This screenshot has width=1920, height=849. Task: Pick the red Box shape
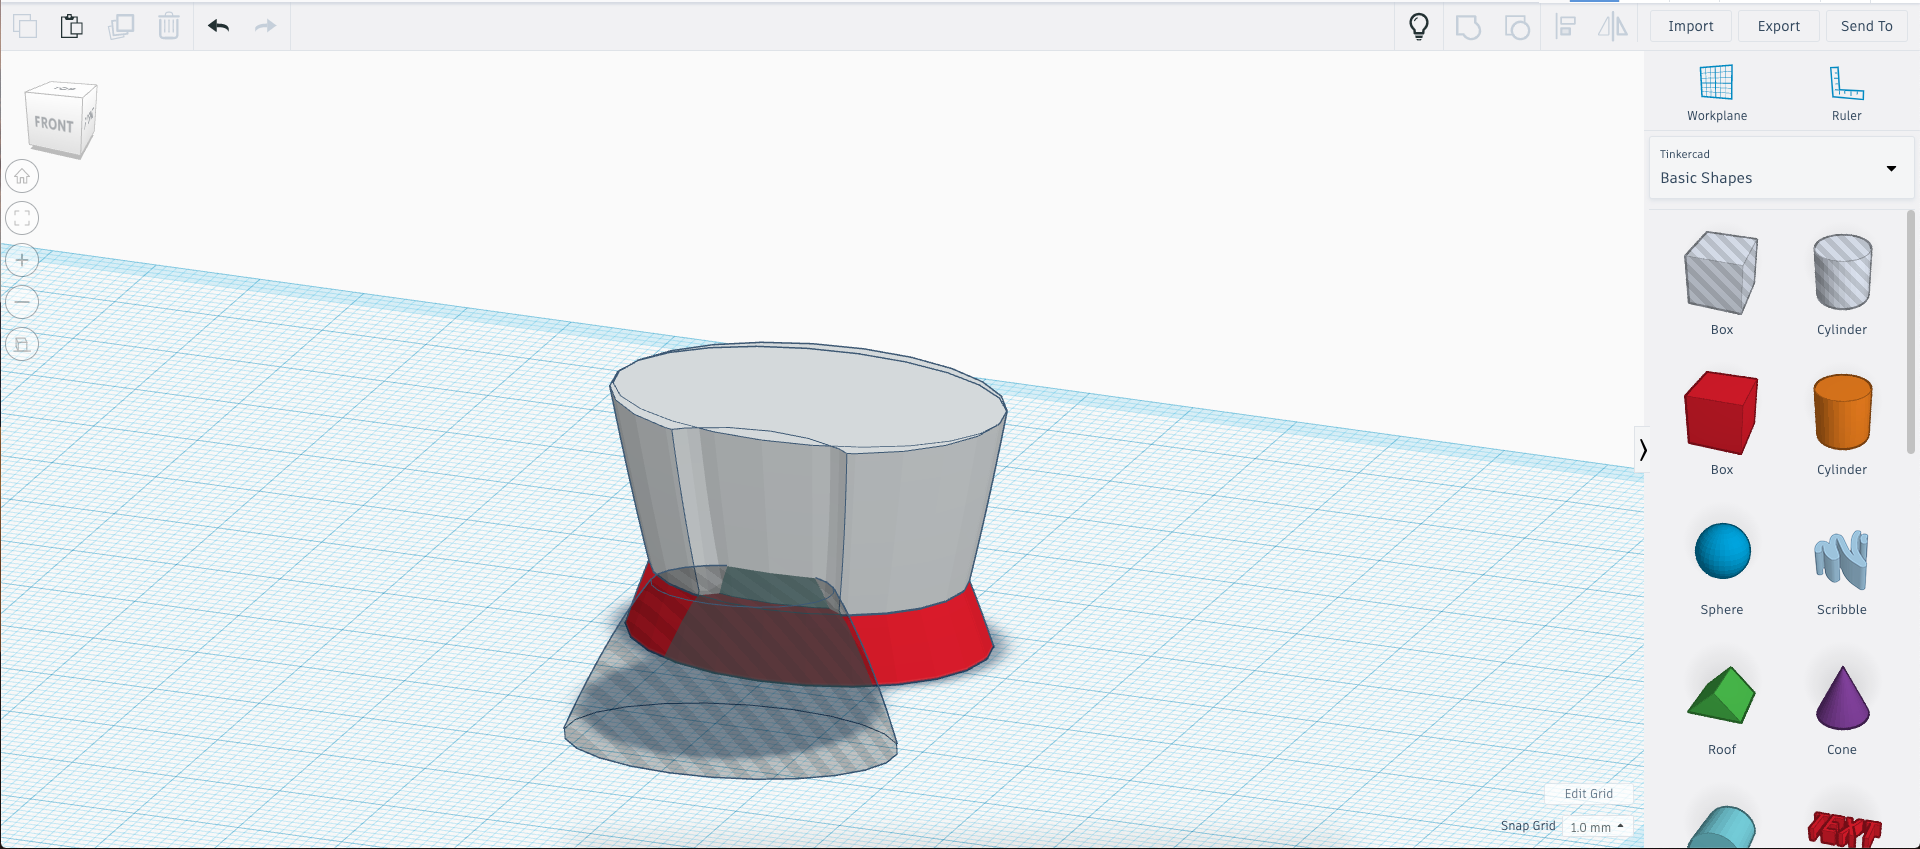(x=1720, y=413)
